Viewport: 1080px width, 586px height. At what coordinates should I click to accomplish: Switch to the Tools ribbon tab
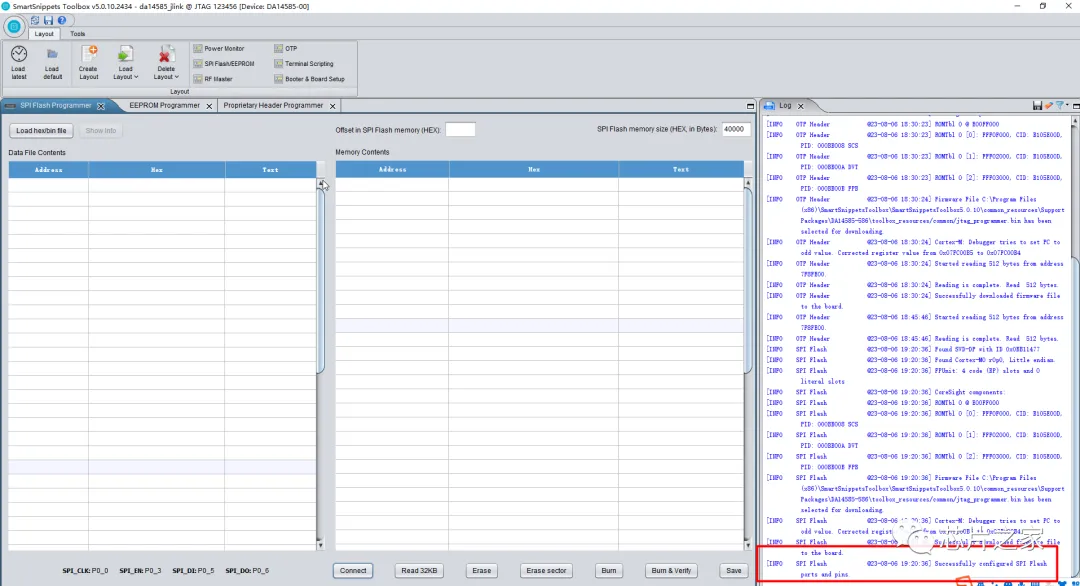(77, 34)
